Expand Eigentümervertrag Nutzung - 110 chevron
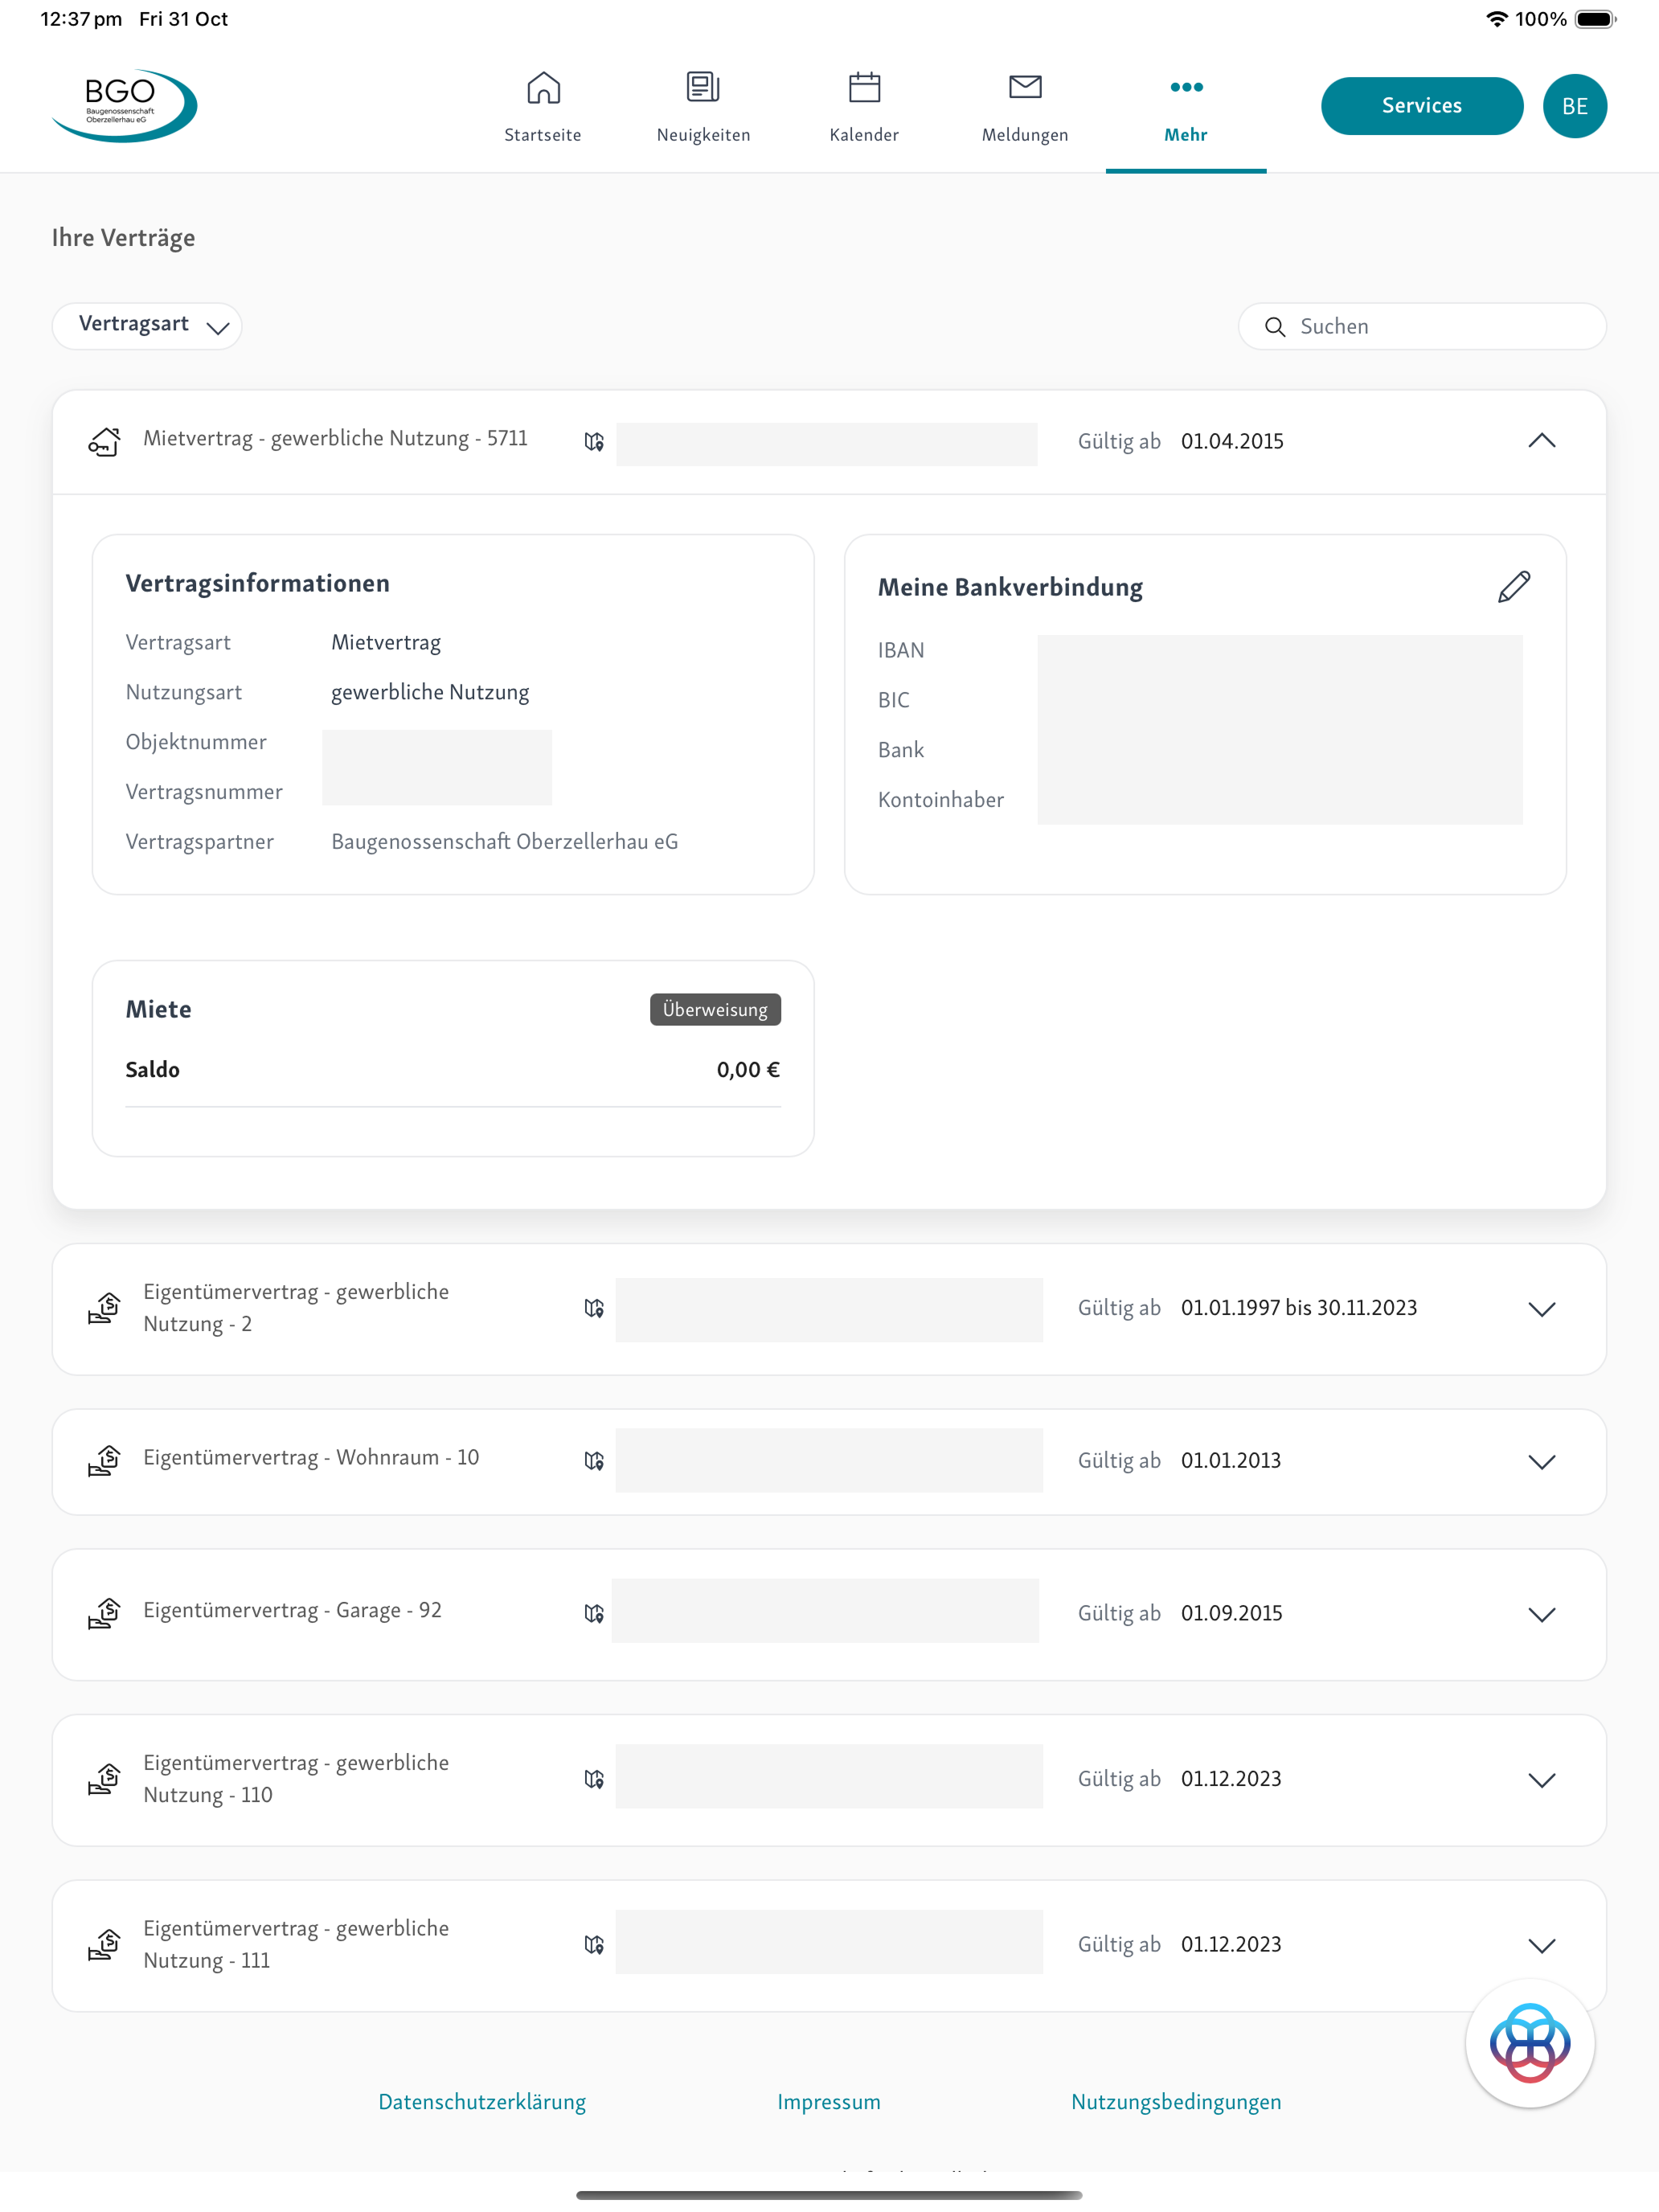 1541,1780
